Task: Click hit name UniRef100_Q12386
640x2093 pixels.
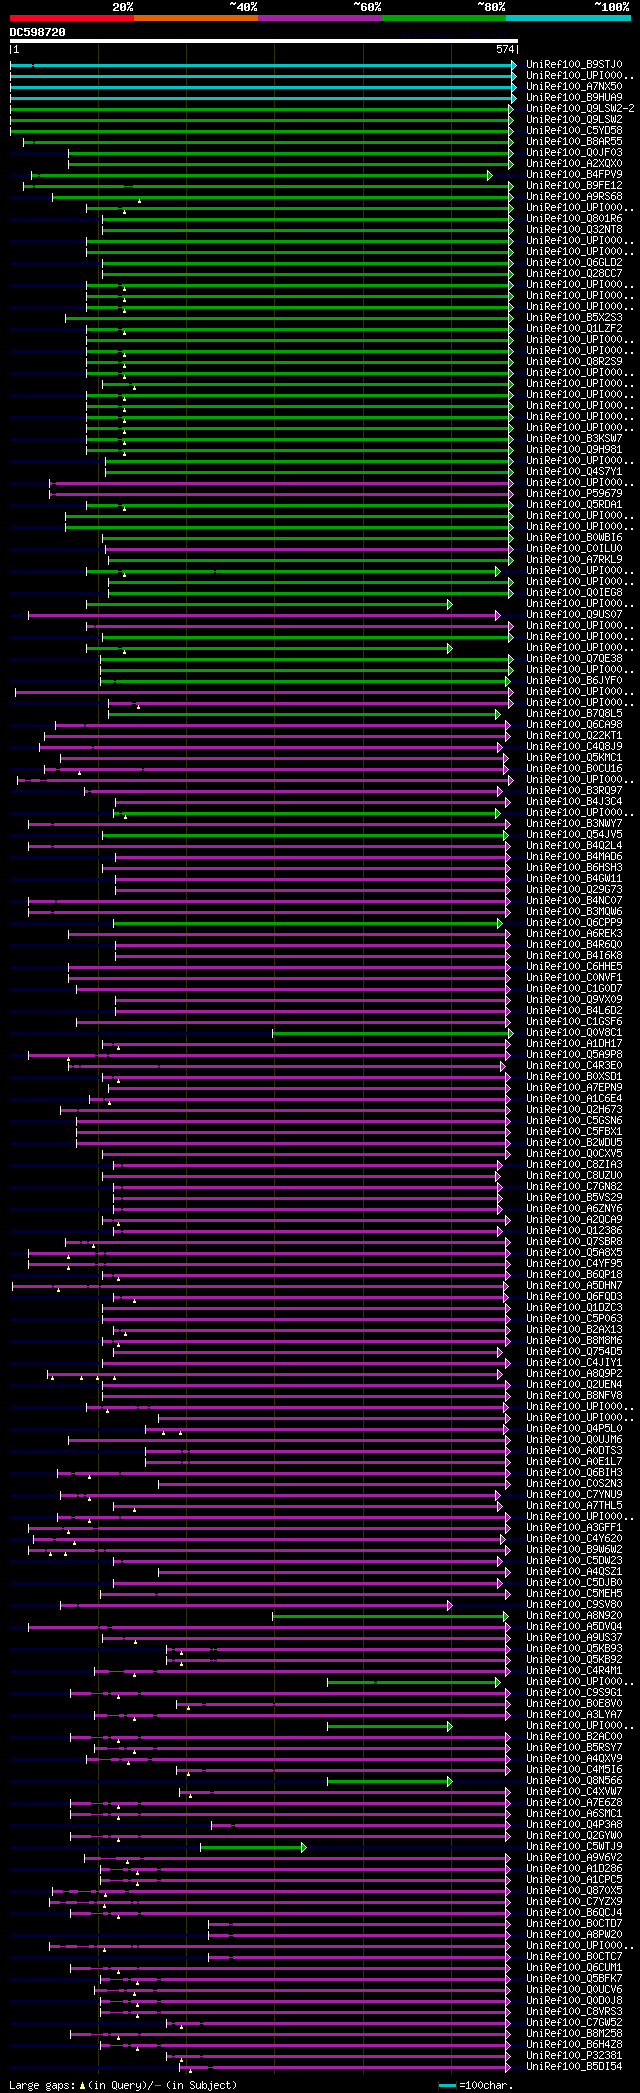Action: pos(574,1231)
